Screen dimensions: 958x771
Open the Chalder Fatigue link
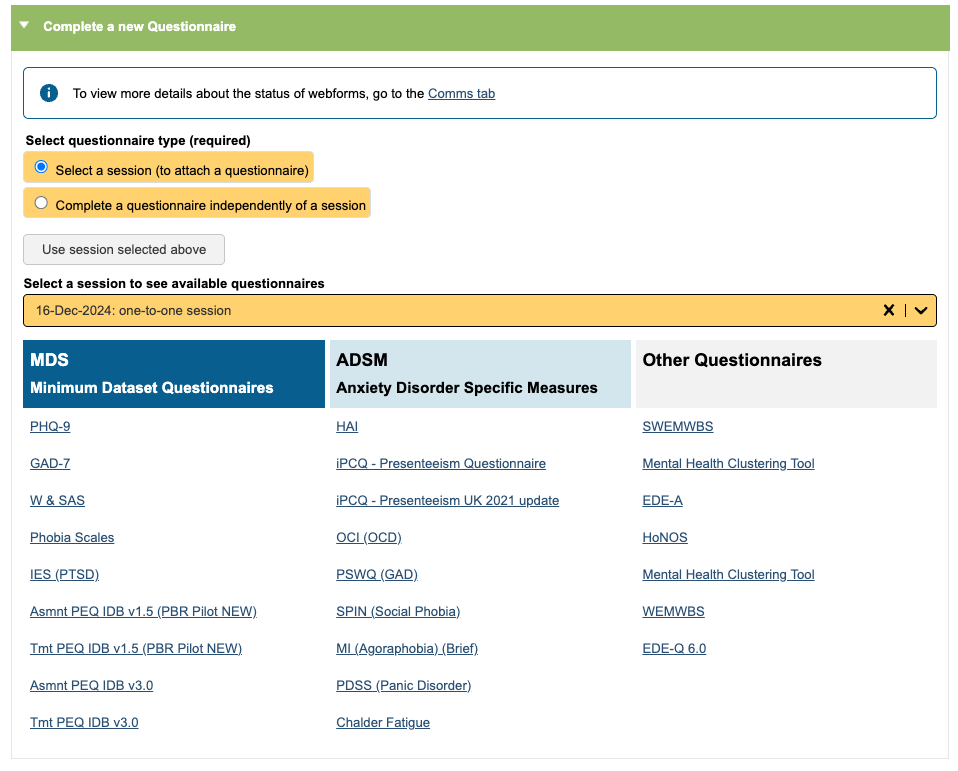pyautogui.click(x=383, y=723)
